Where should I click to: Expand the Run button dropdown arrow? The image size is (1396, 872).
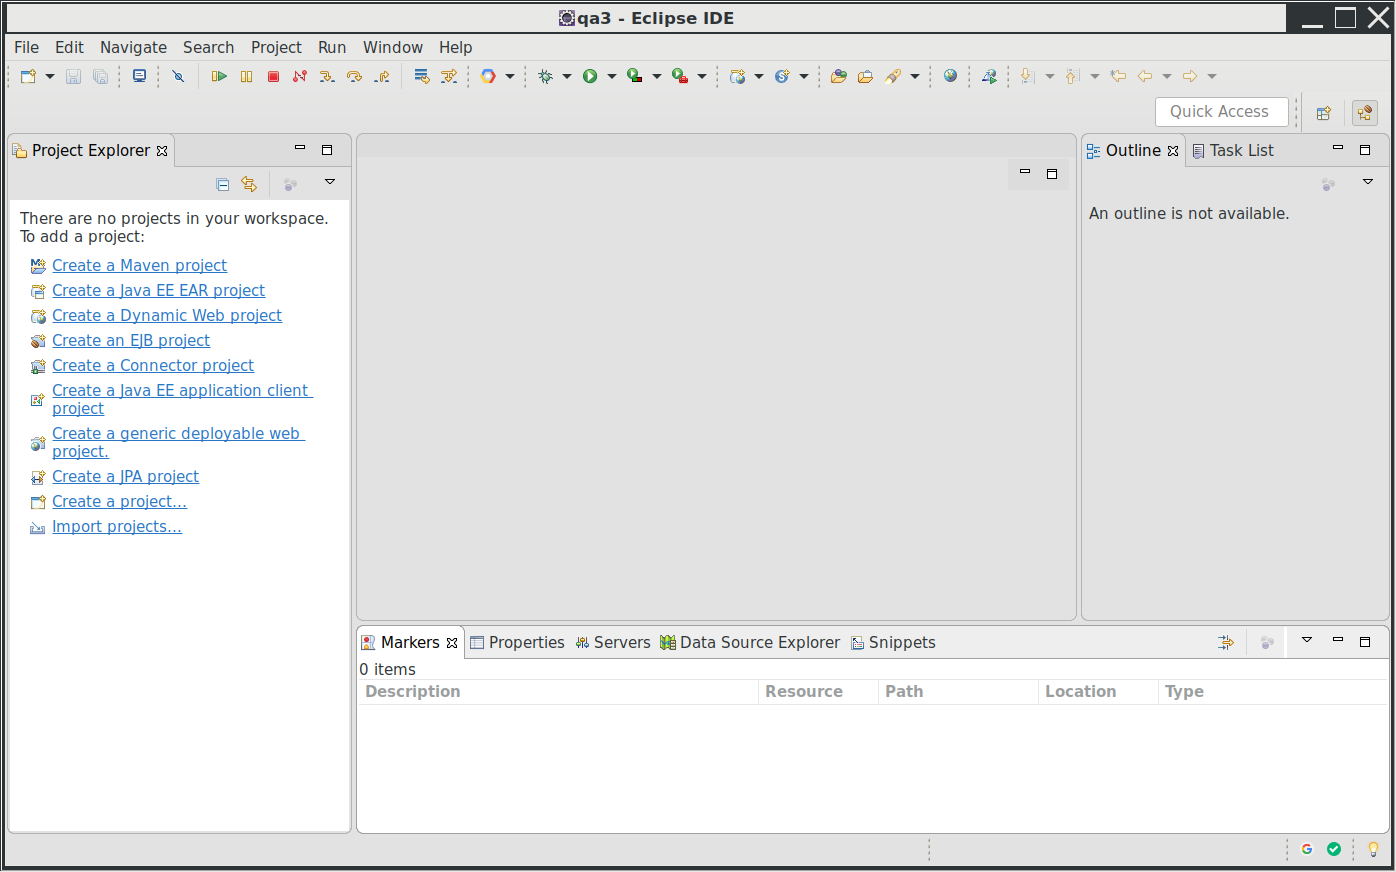click(x=612, y=76)
